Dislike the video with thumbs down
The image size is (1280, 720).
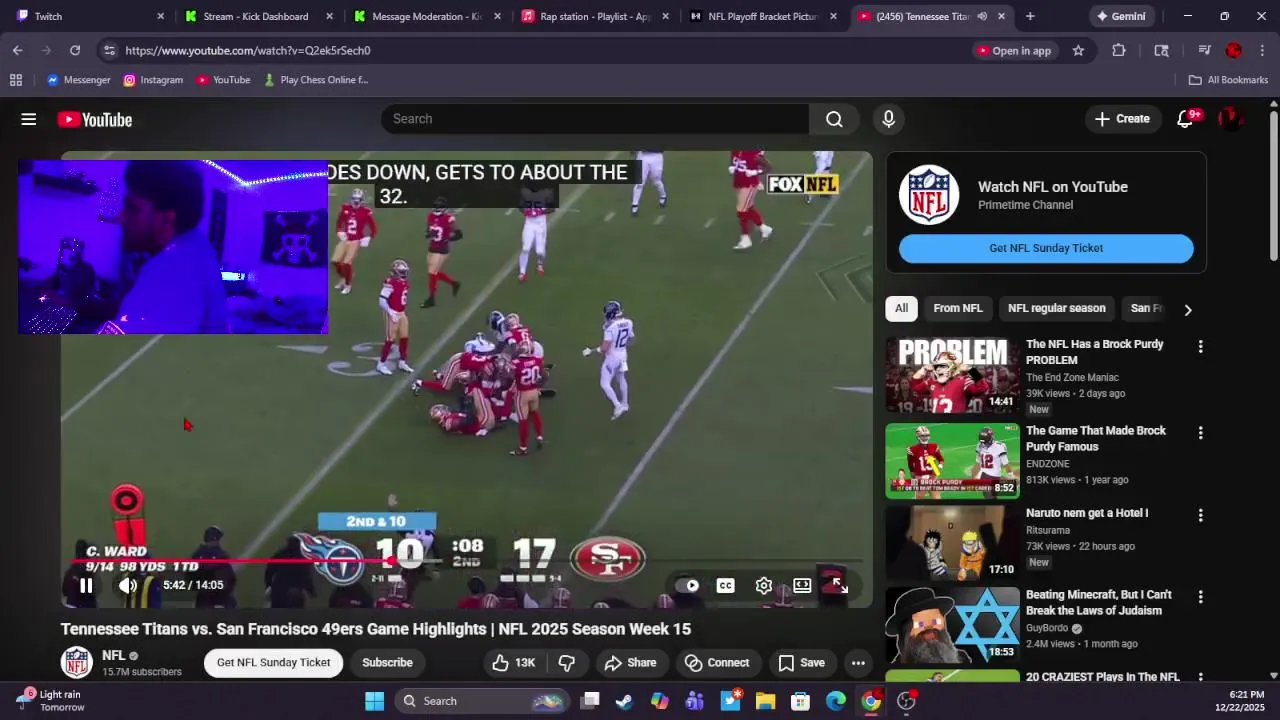tap(567, 663)
